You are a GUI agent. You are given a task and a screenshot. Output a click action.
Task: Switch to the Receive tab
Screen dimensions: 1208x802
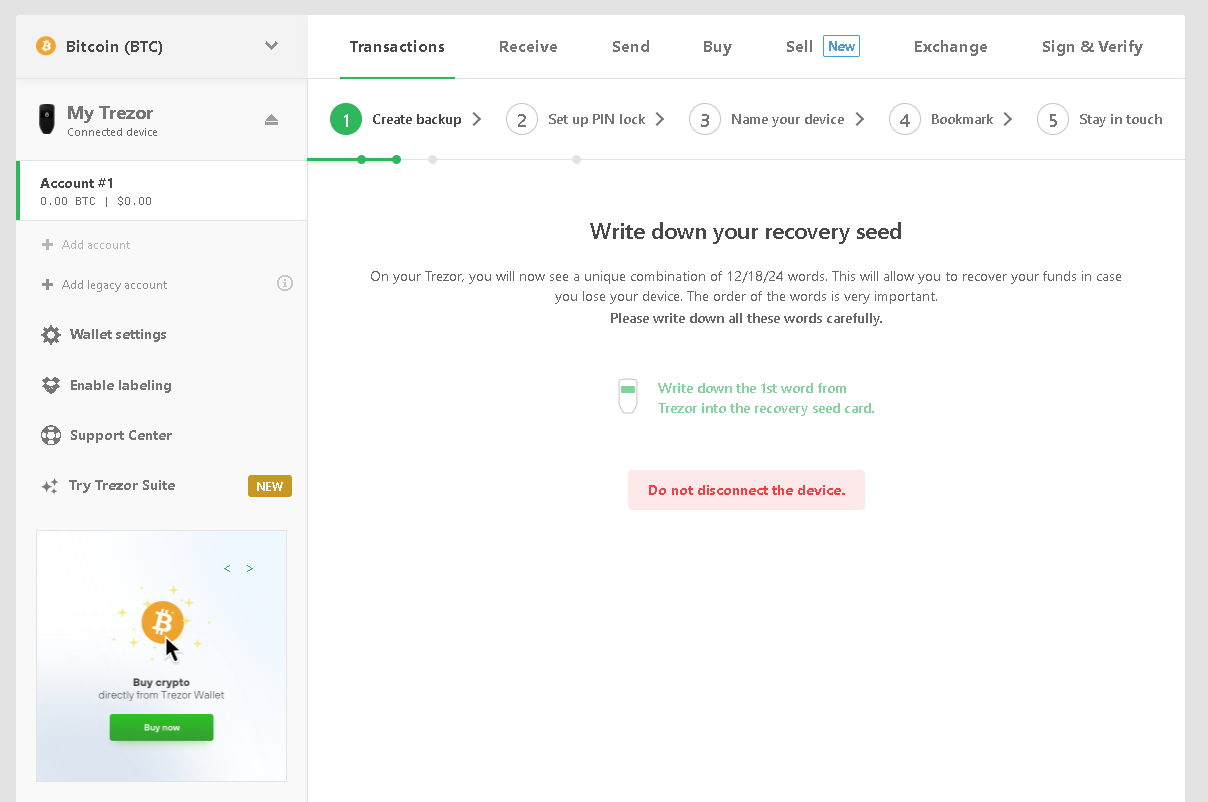[x=528, y=47]
